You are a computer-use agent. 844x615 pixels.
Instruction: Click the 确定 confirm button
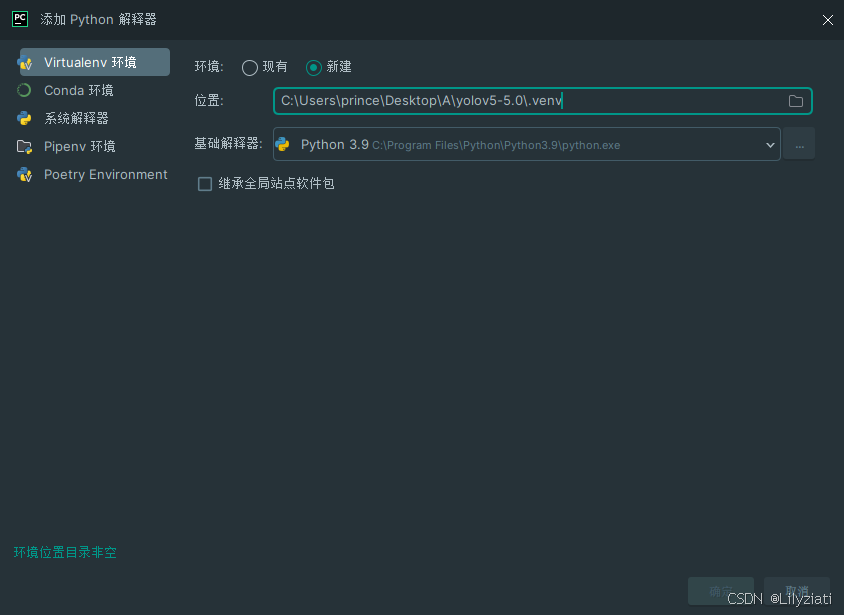721,591
